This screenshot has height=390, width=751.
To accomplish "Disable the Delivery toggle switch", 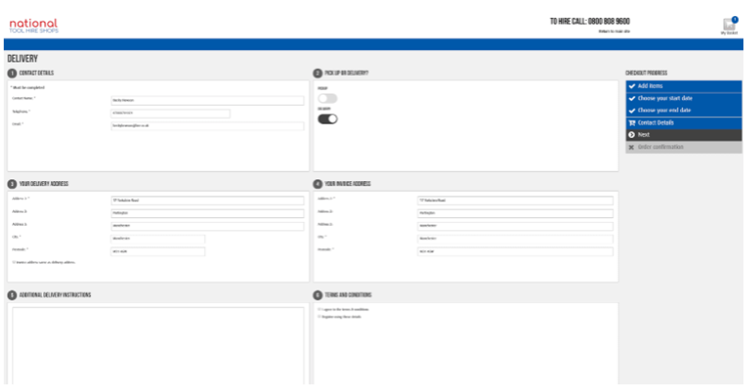I will coord(328,119).
